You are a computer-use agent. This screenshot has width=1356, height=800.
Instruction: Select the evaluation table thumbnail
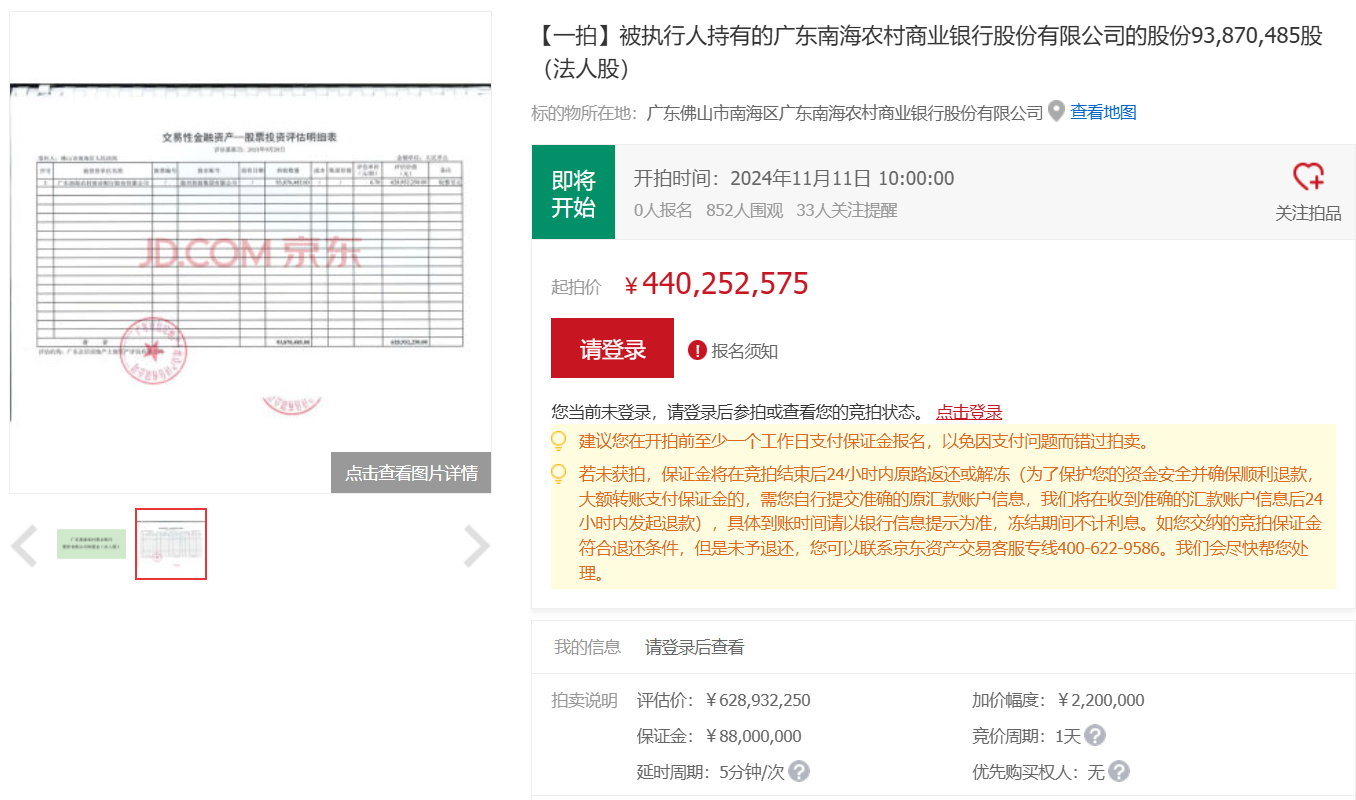tap(170, 544)
